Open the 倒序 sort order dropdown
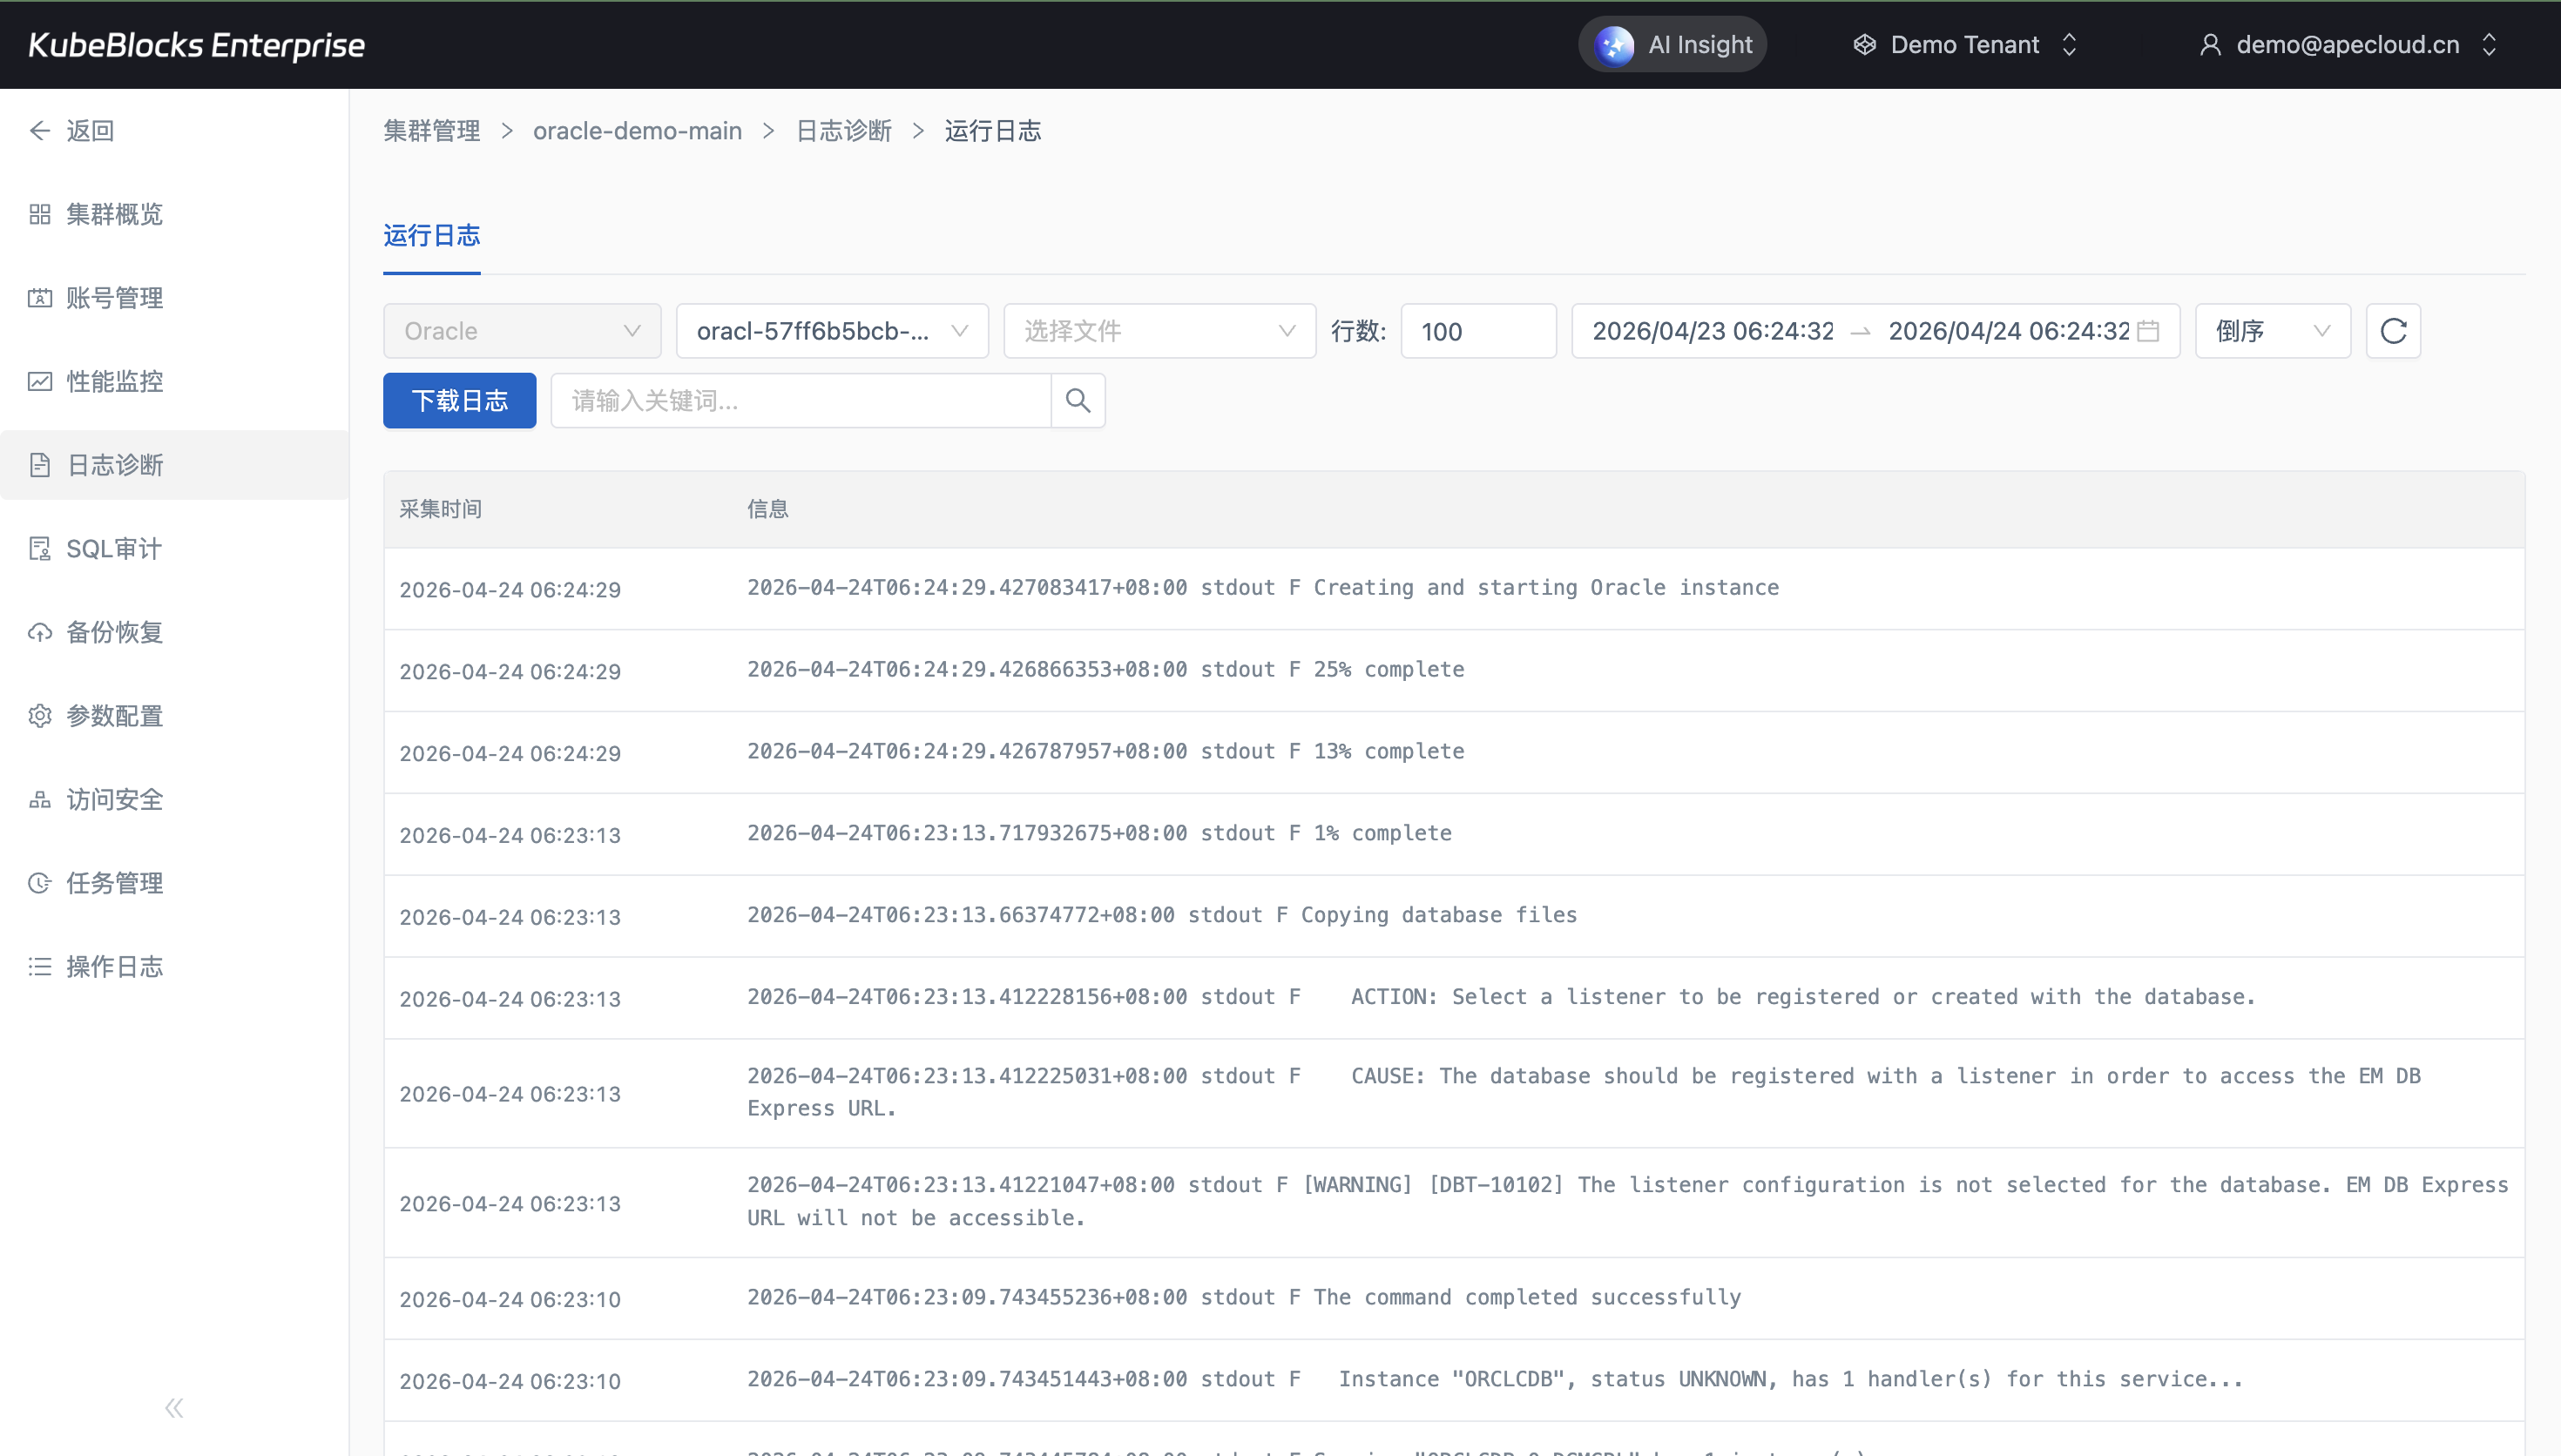This screenshot has width=2561, height=1456. (2271, 331)
